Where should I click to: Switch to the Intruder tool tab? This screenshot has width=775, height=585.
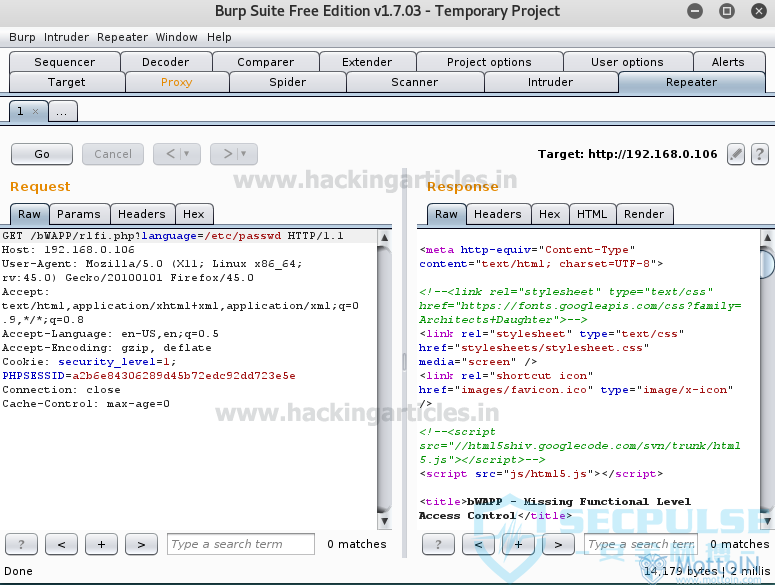tap(550, 82)
